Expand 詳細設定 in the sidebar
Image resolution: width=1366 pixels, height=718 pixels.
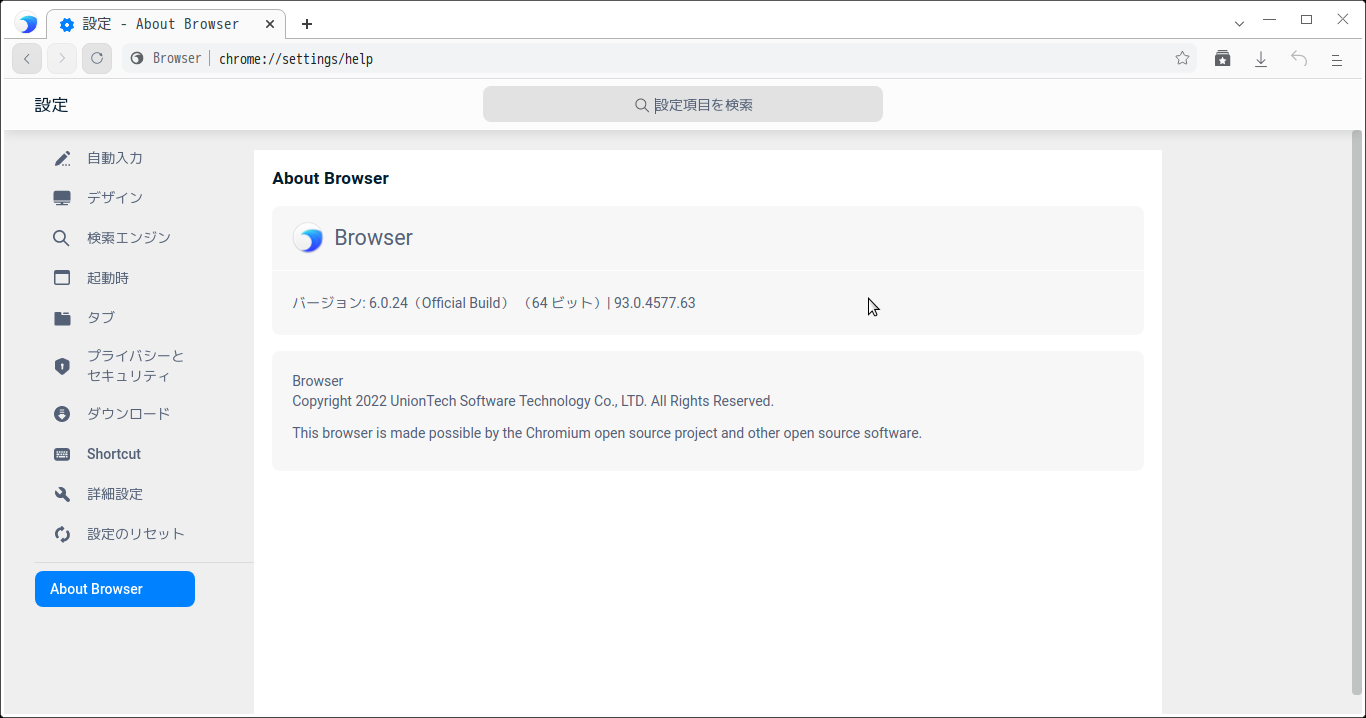click(x=115, y=494)
